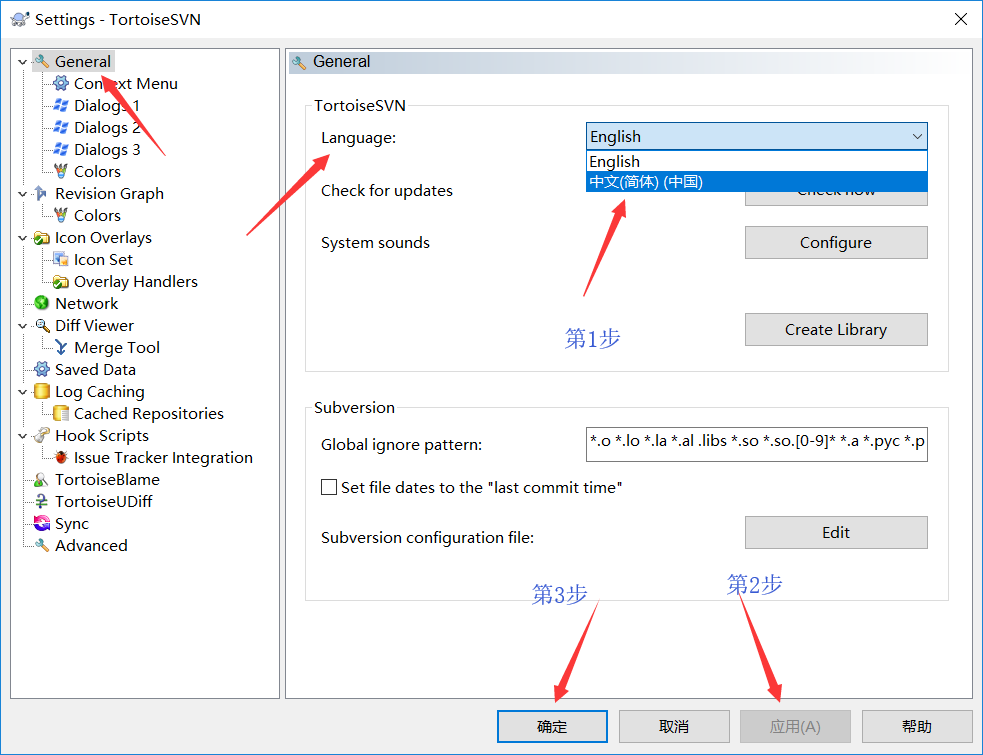Open the Saved Data settings page

[95, 369]
